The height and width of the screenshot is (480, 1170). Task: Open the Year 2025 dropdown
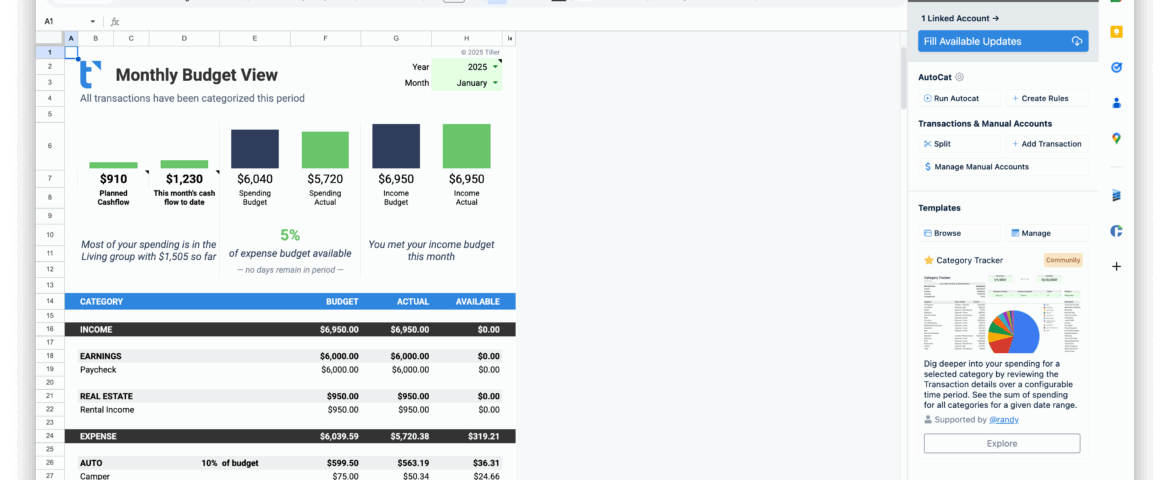click(495, 67)
